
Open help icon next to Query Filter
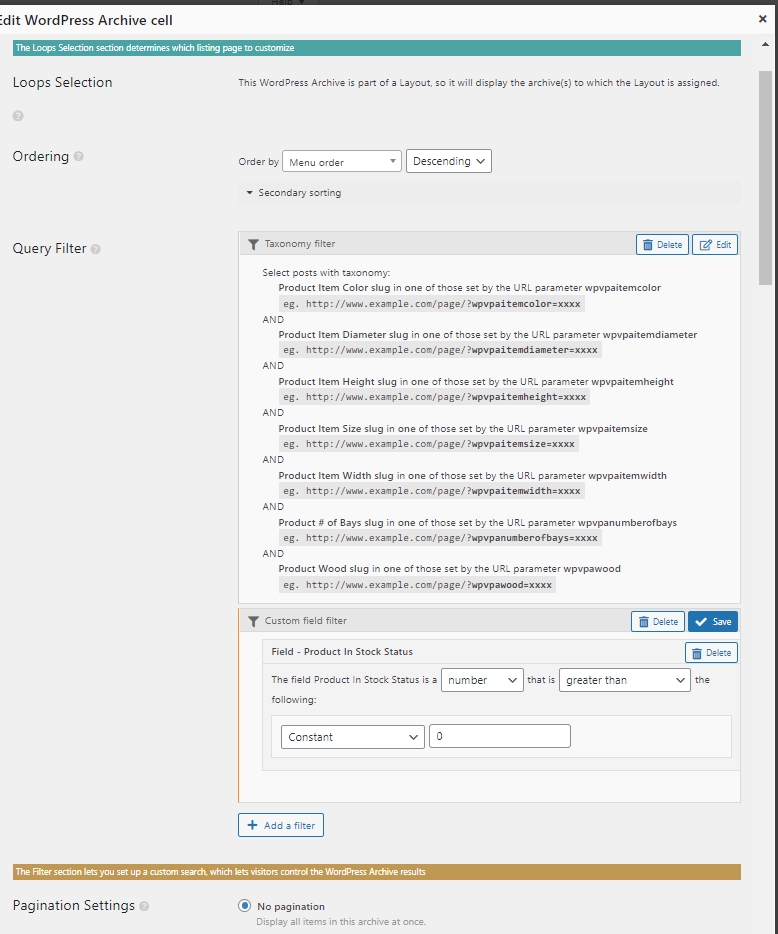[95, 249]
